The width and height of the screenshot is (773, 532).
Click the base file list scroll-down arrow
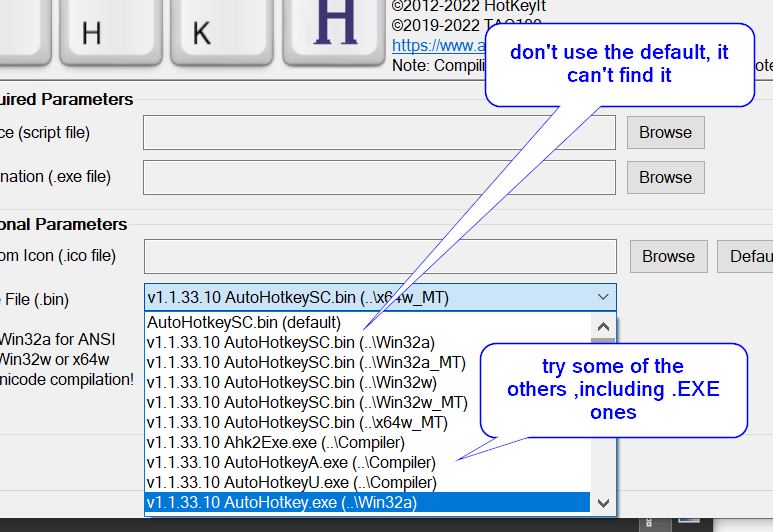(x=603, y=502)
